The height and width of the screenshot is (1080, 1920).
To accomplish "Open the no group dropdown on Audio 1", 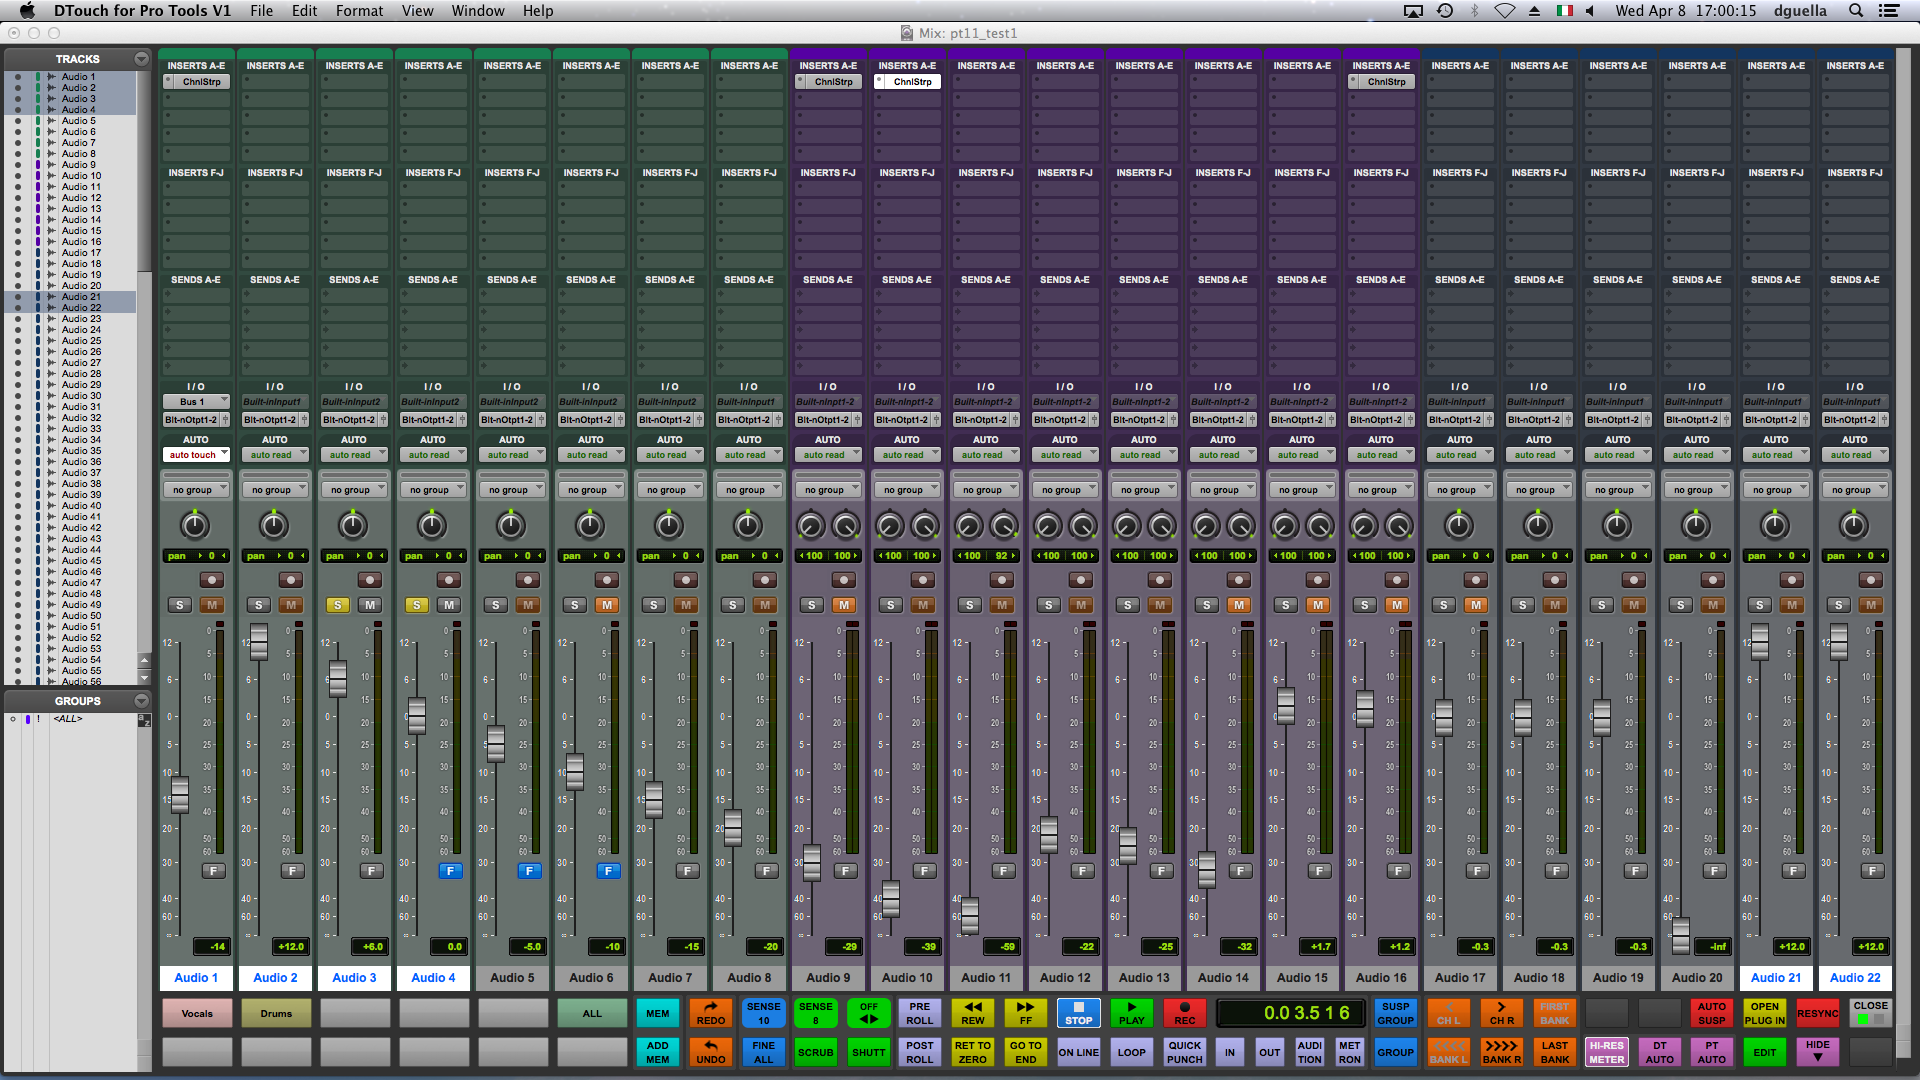I will click(x=196, y=490).
